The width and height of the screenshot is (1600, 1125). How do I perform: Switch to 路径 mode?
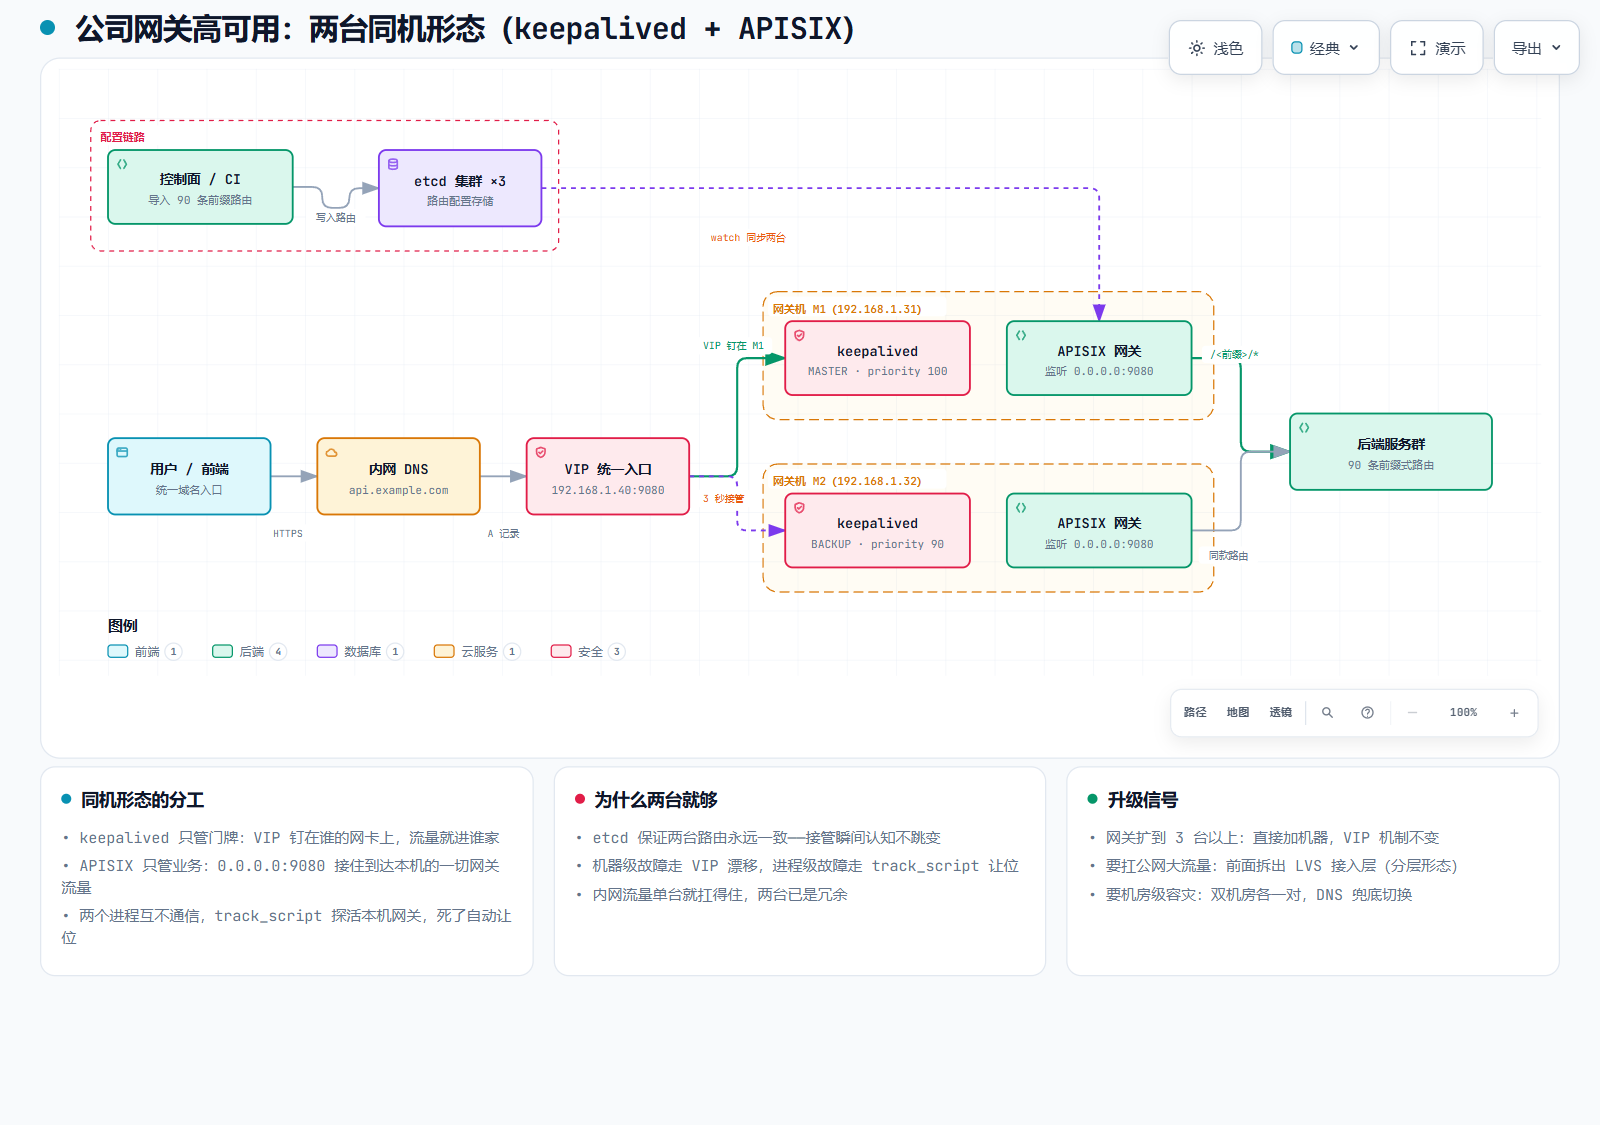click(1195, 713)
